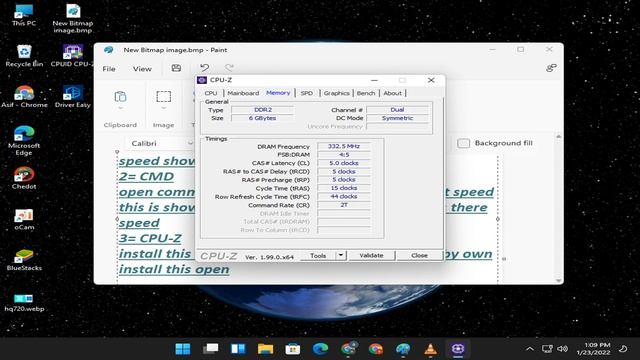Click the Symmetric DC Mode value
The width and height of the screenshot is (640, 360).
point(398,118)
